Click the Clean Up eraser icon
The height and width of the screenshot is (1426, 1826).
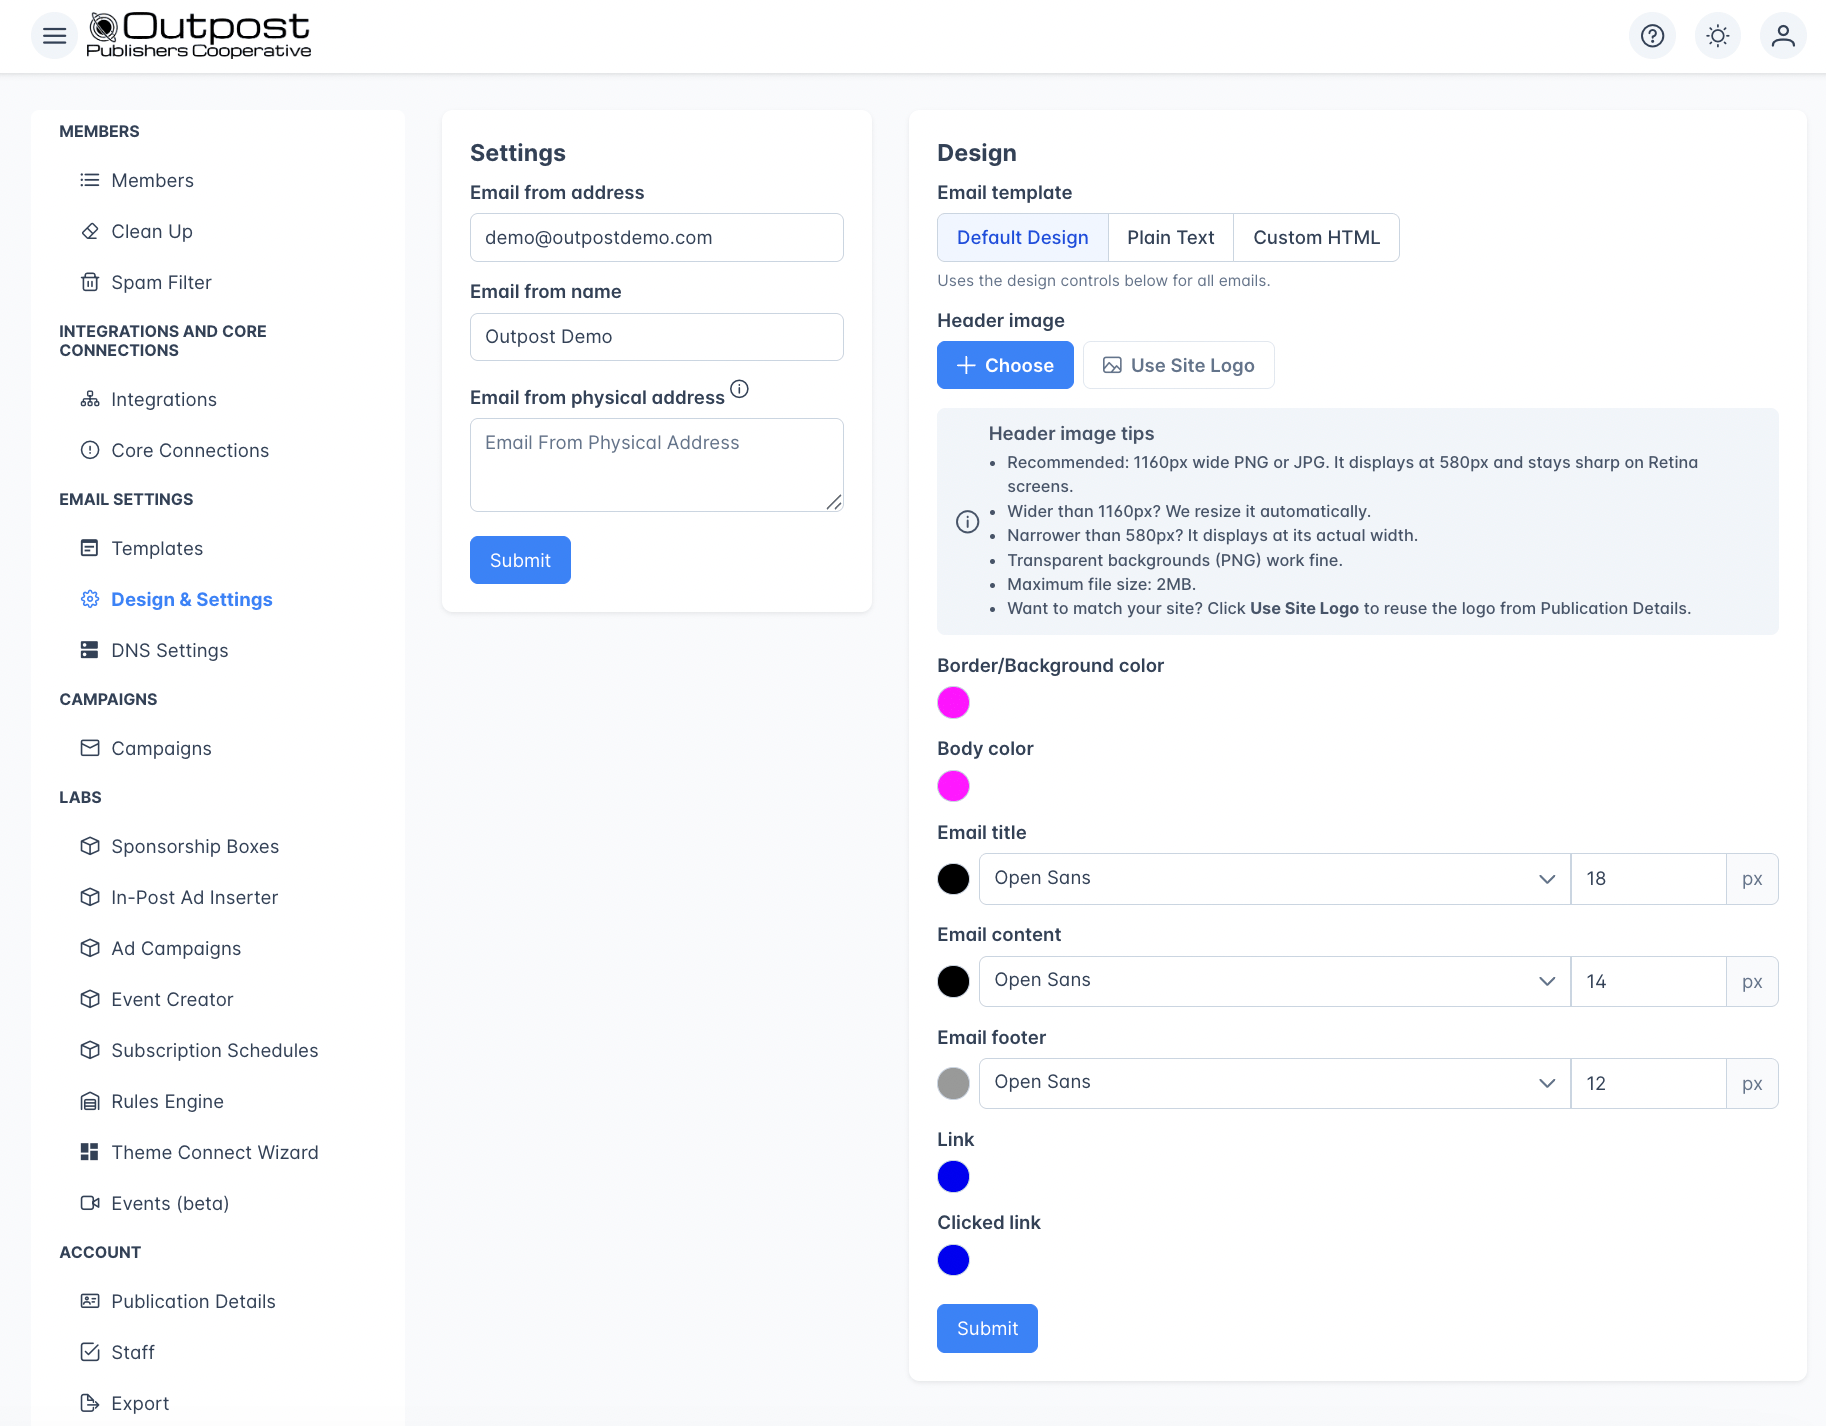click(x=90, y=231)
